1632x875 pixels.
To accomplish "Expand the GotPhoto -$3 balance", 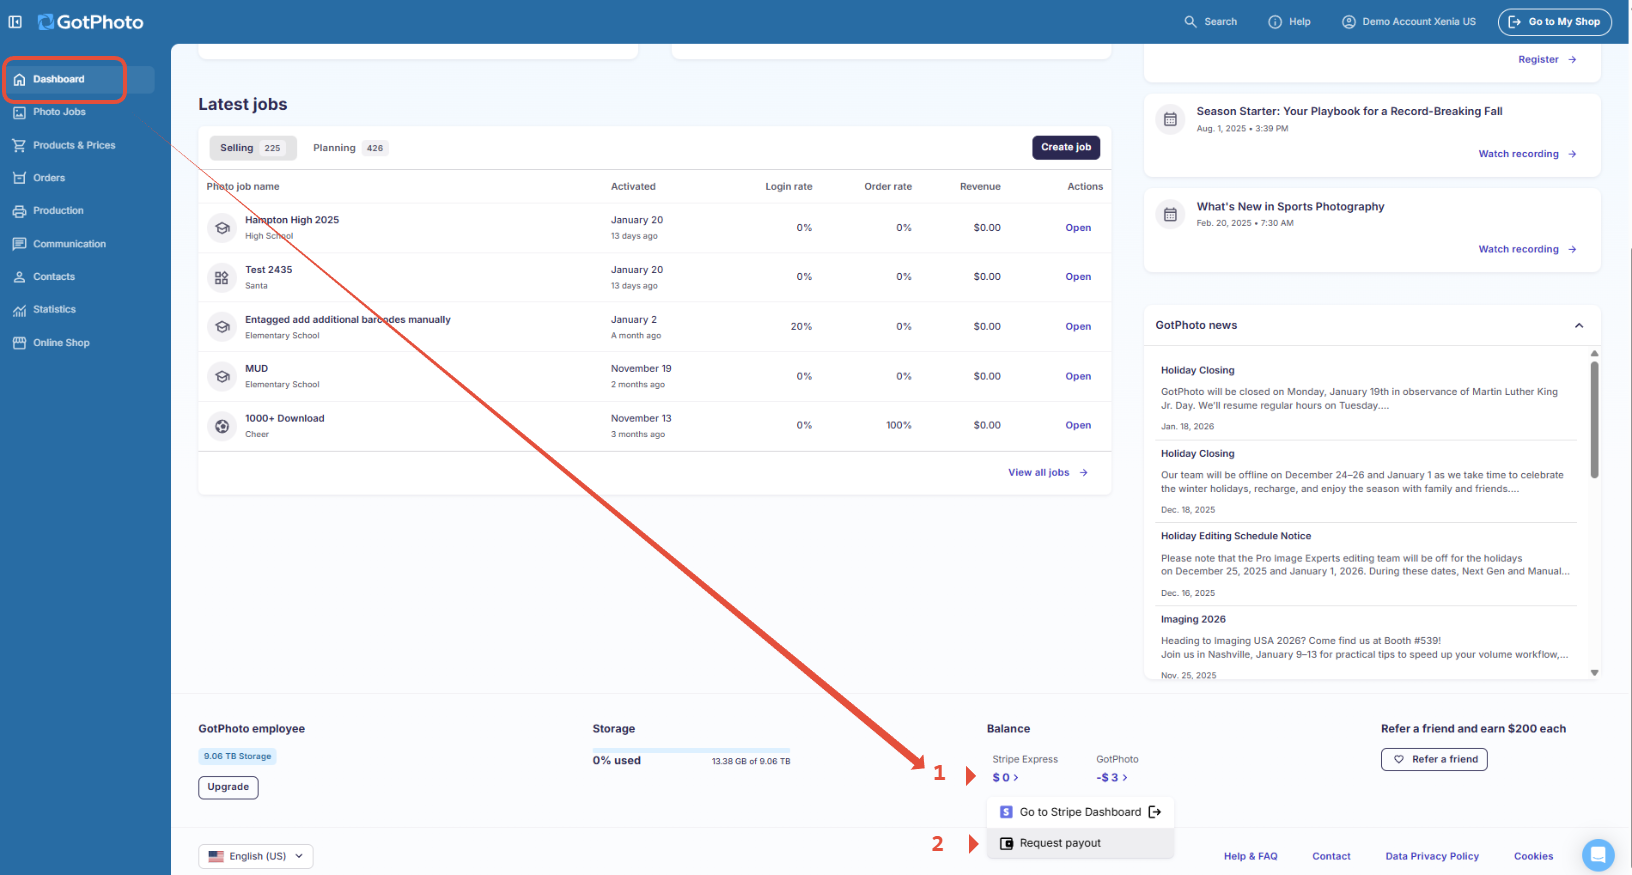I will click(x=1112, y=778).
